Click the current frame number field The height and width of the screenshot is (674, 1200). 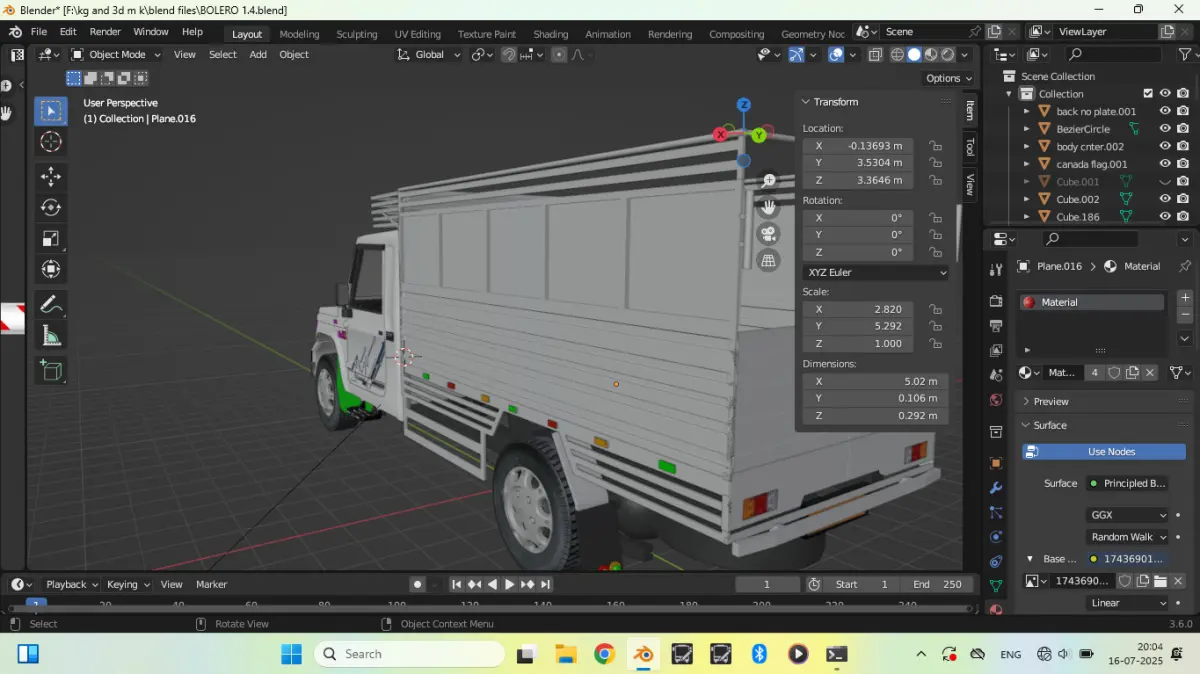[x=768, y=584]
